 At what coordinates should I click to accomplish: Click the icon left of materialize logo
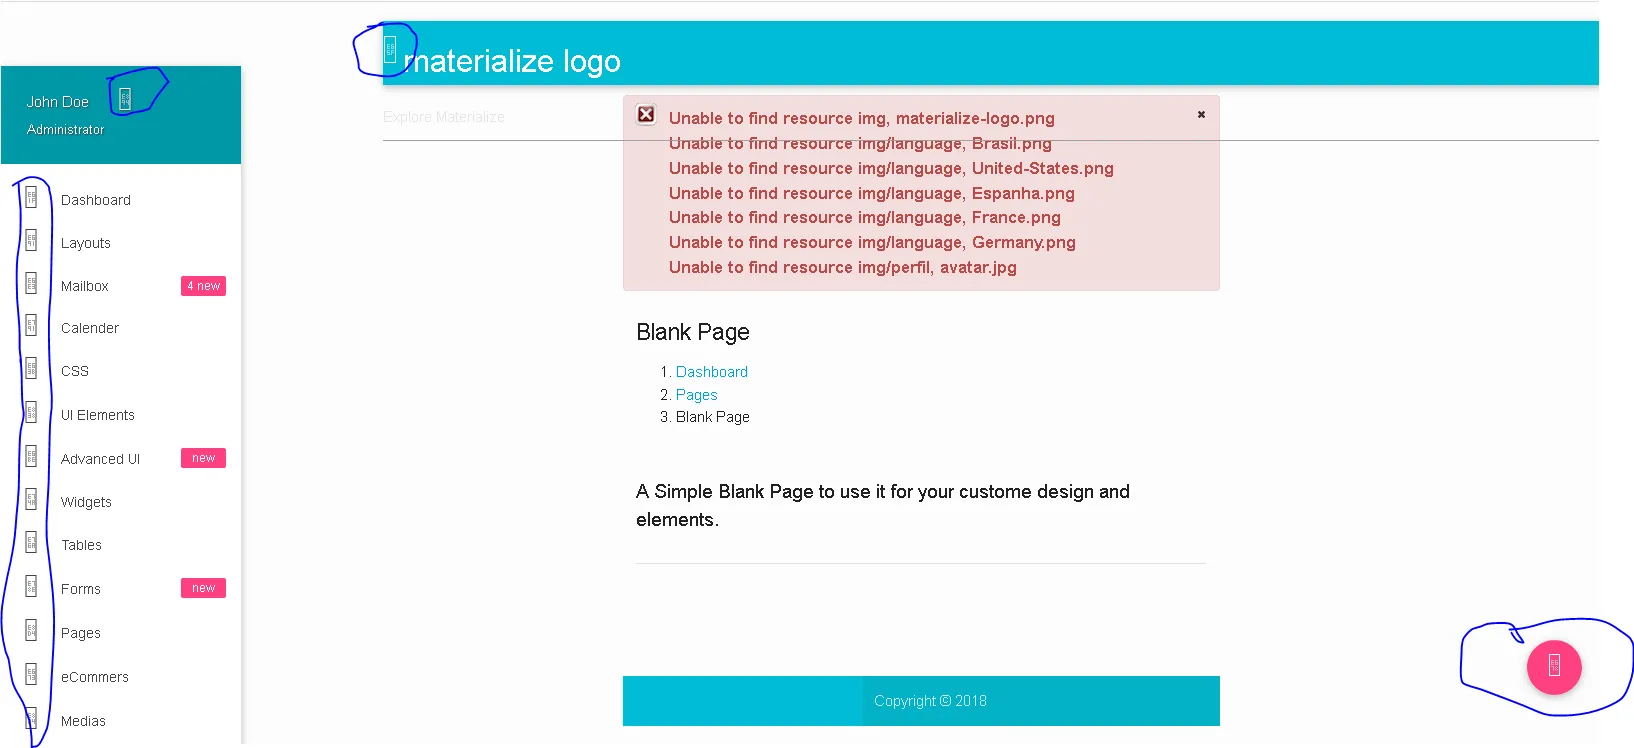(390, 49)
